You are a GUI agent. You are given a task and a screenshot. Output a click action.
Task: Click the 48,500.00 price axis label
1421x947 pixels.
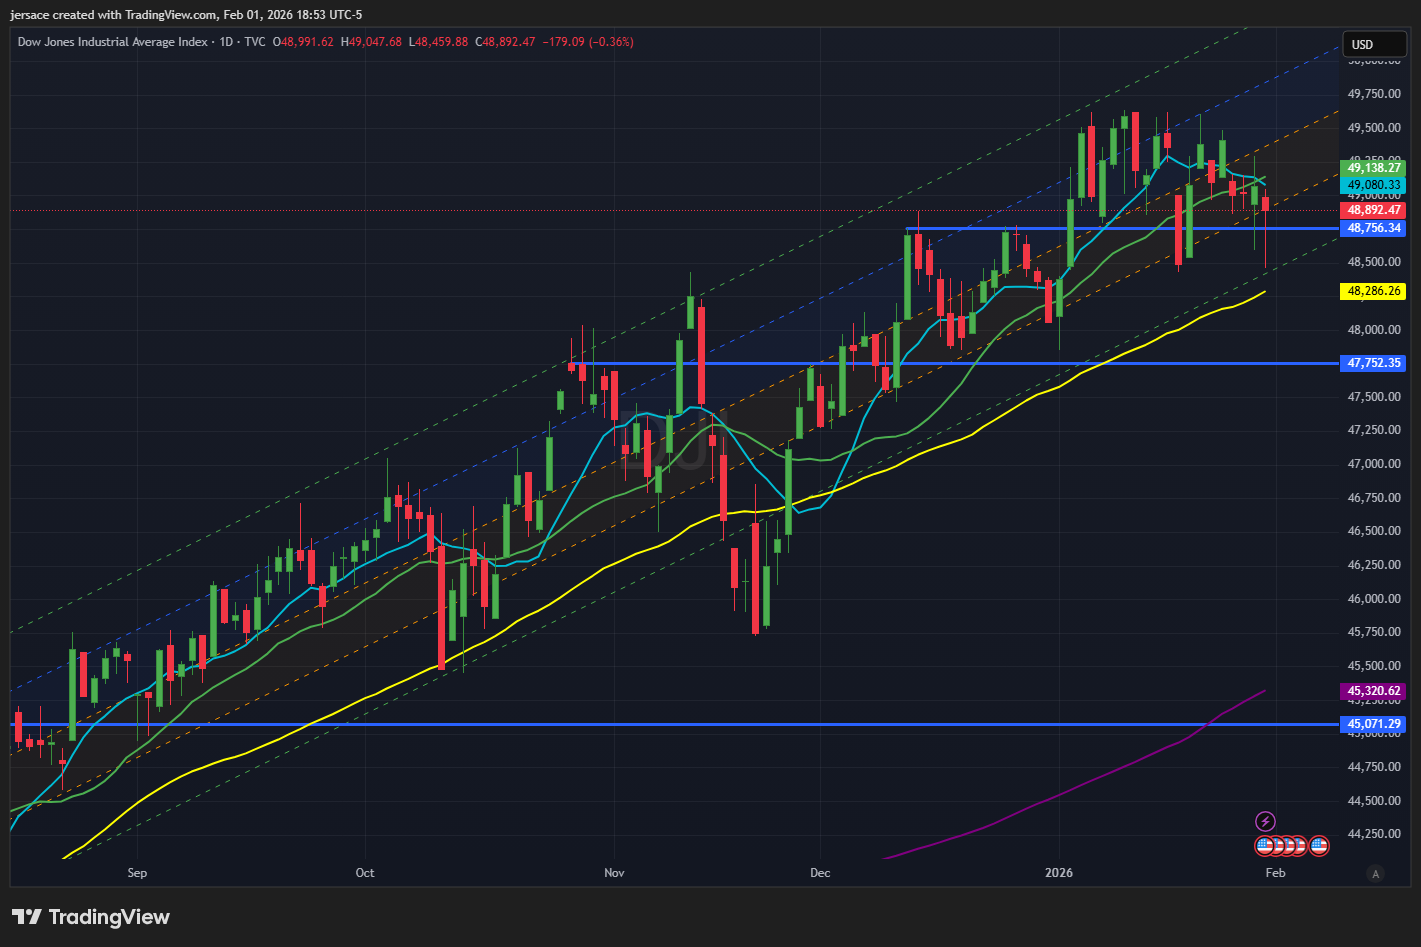(x=1374, y=262)
